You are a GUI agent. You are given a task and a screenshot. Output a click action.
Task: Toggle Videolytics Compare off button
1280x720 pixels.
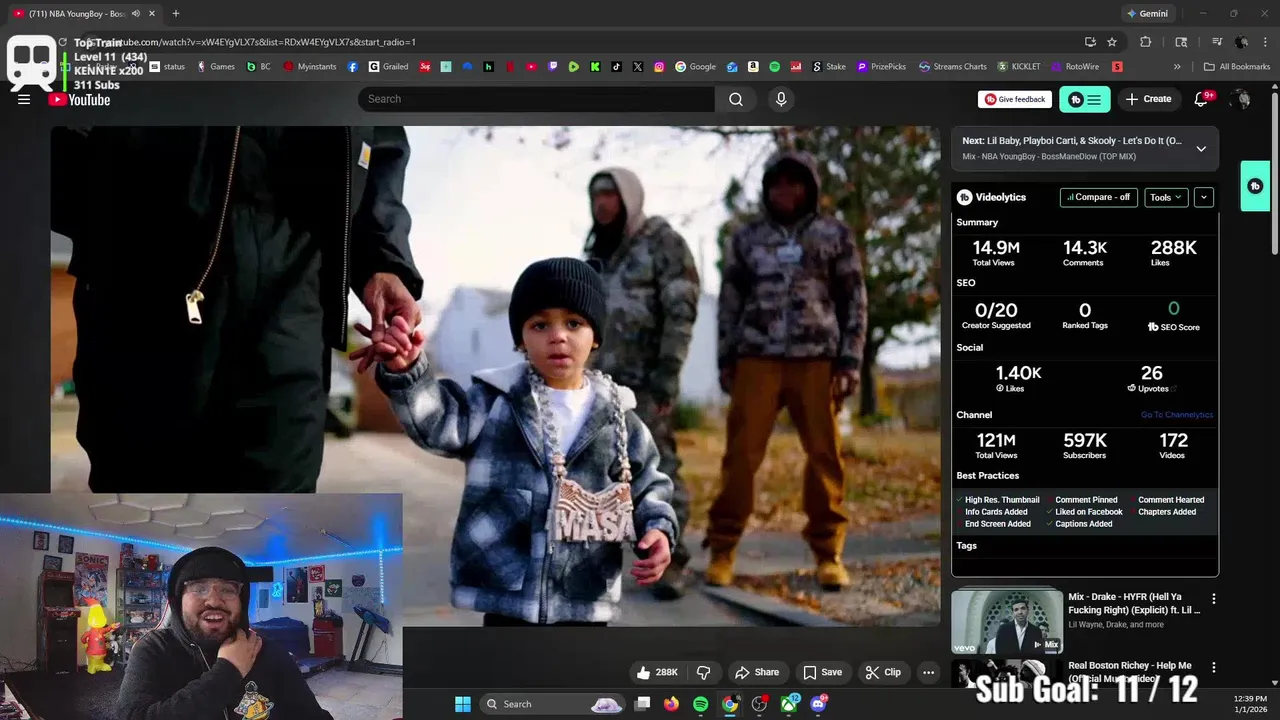click(1098, 197)
